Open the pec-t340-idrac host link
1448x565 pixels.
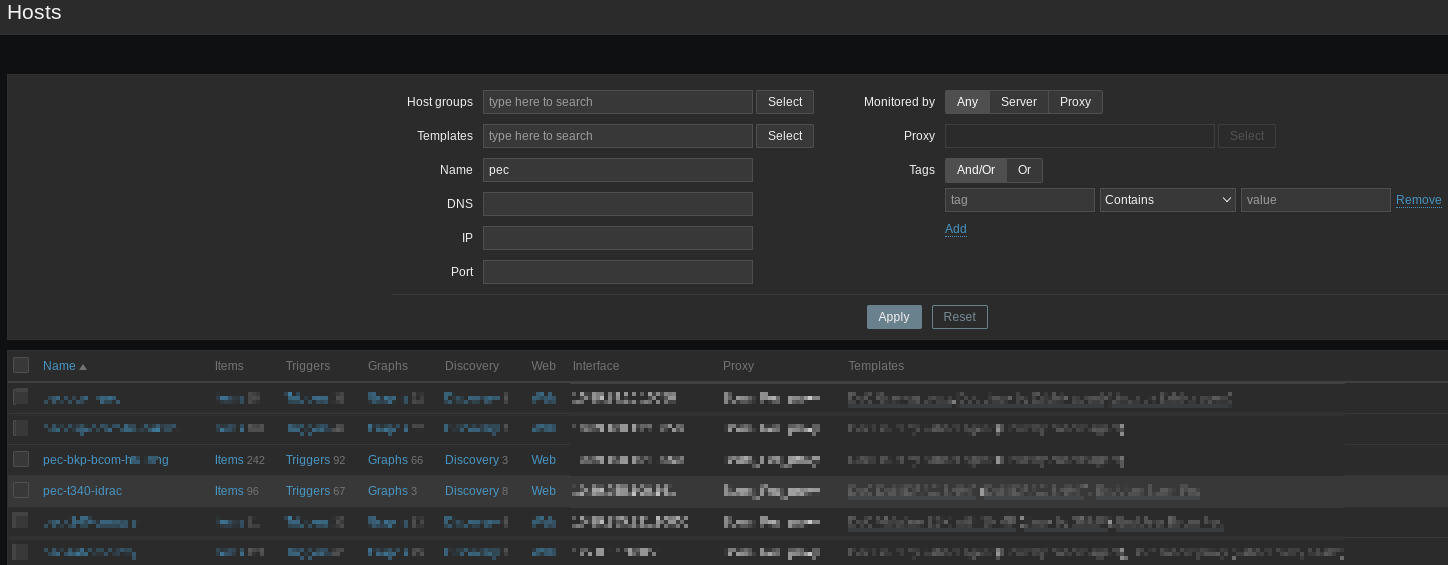82,491
